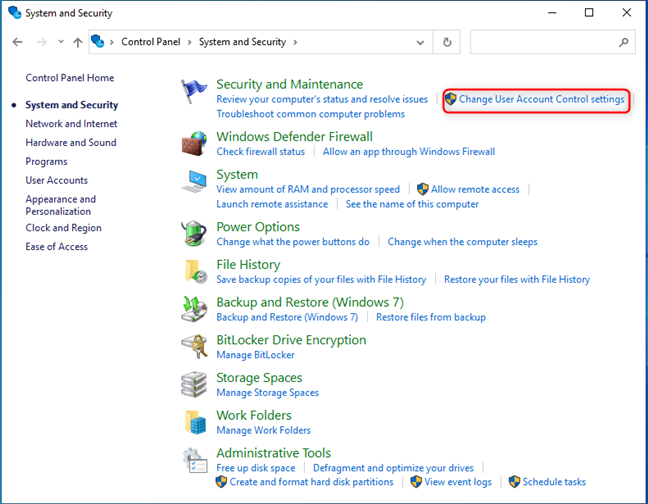Image resolution: width=648 pixels, height=504 pixels.
Task: Open Security and Maintenance heading
Action: click(x=289, y=84)
